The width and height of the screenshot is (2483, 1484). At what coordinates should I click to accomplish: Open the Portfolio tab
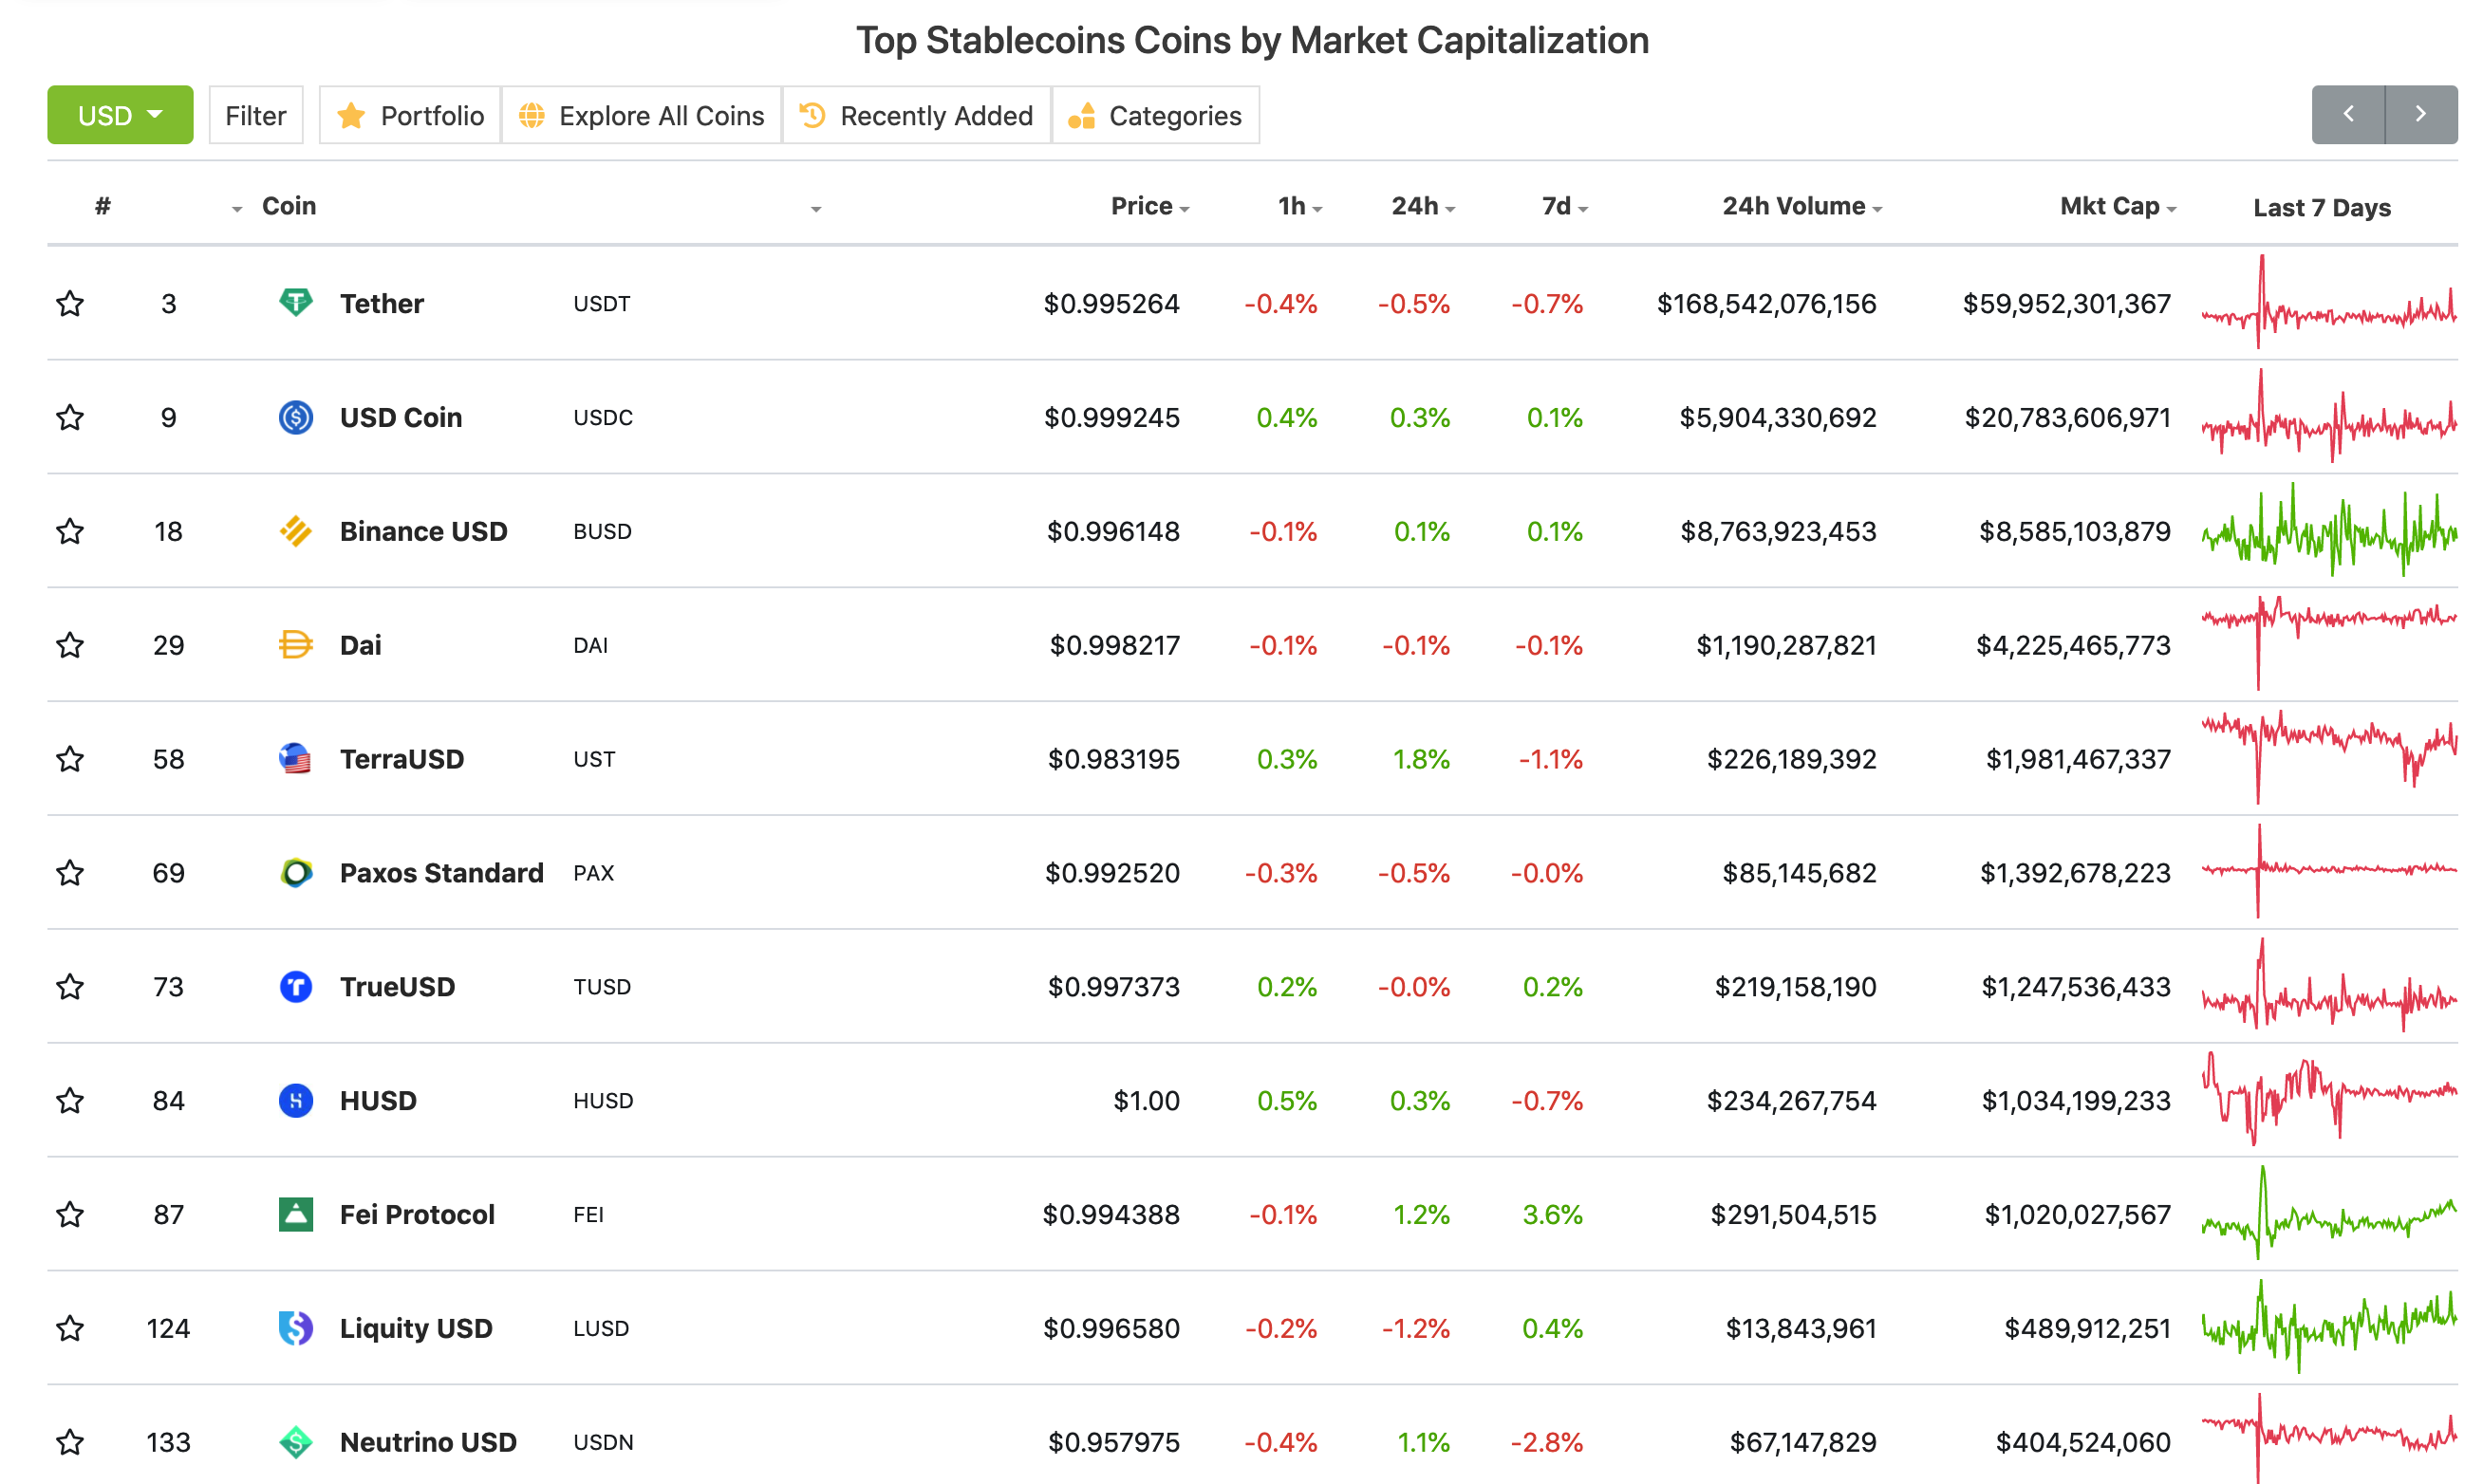(x=410, y=115)
